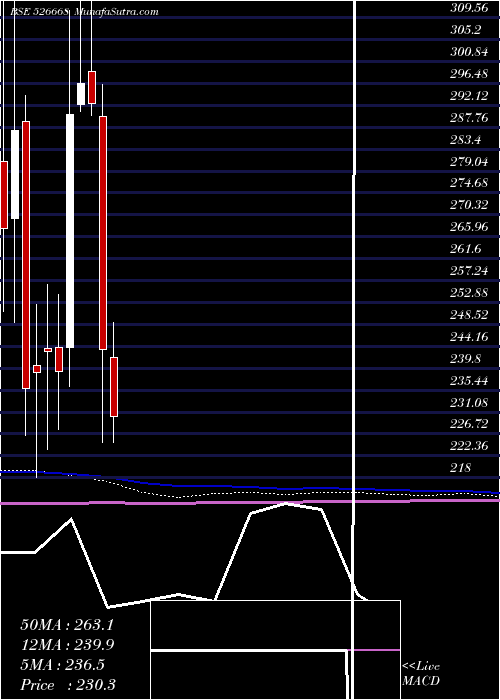
Task: Click the 257.24 price axis label
Action: 469,271
